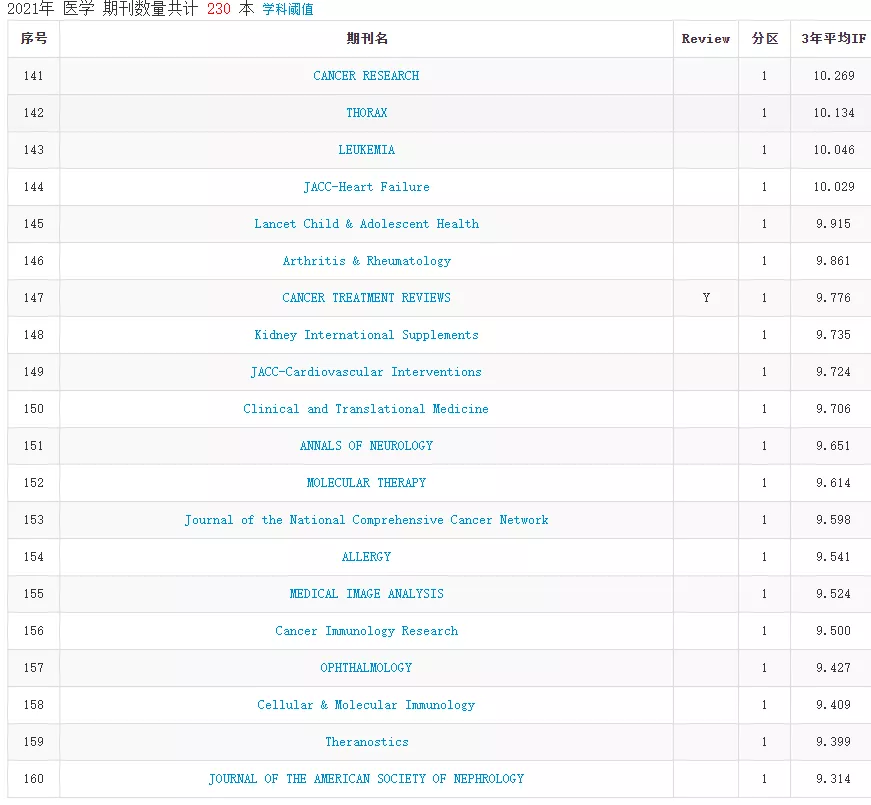Click the THORAX journal link
Image resolution: width=871 pixels, height=805 pixels.
[366, 113]
